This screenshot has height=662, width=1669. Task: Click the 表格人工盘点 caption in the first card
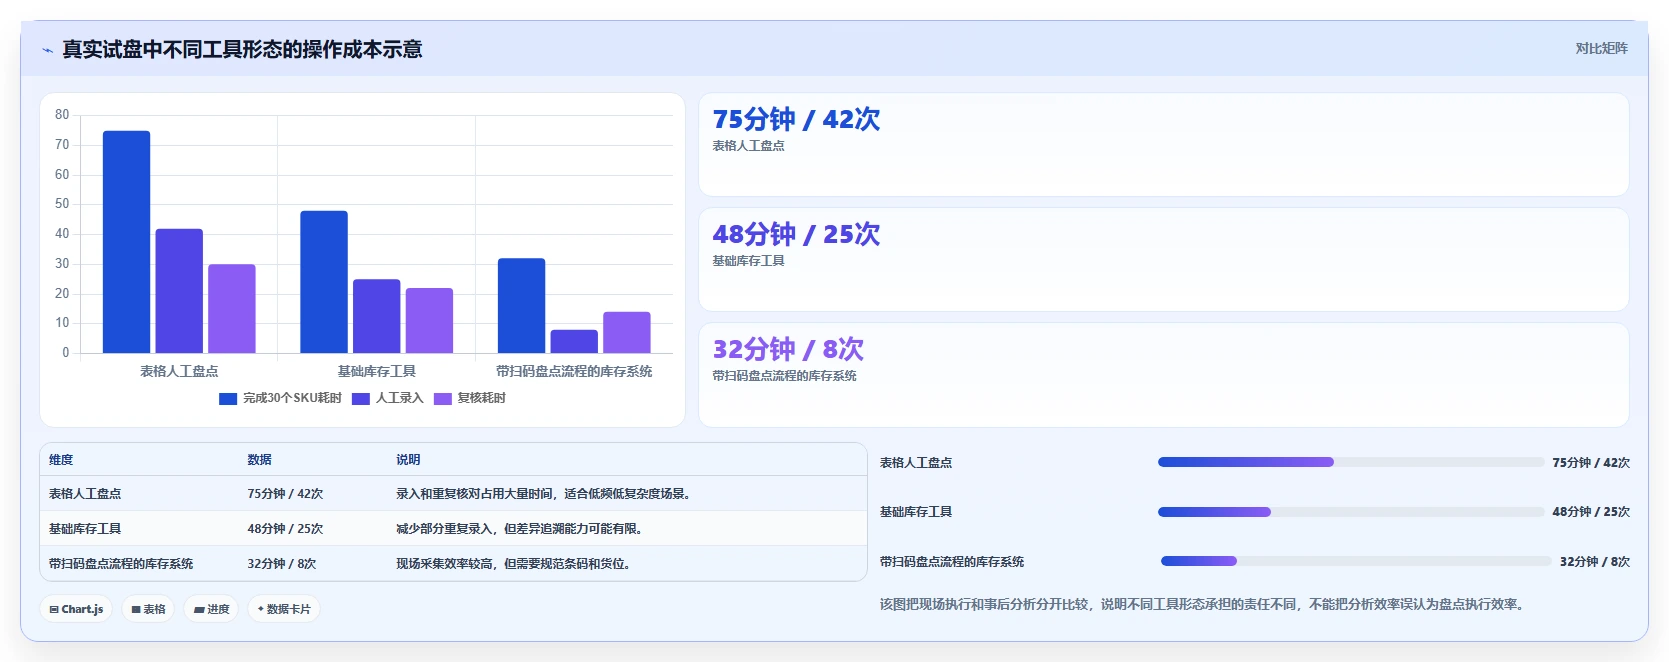pyautogui.click(x=748, y=146)
